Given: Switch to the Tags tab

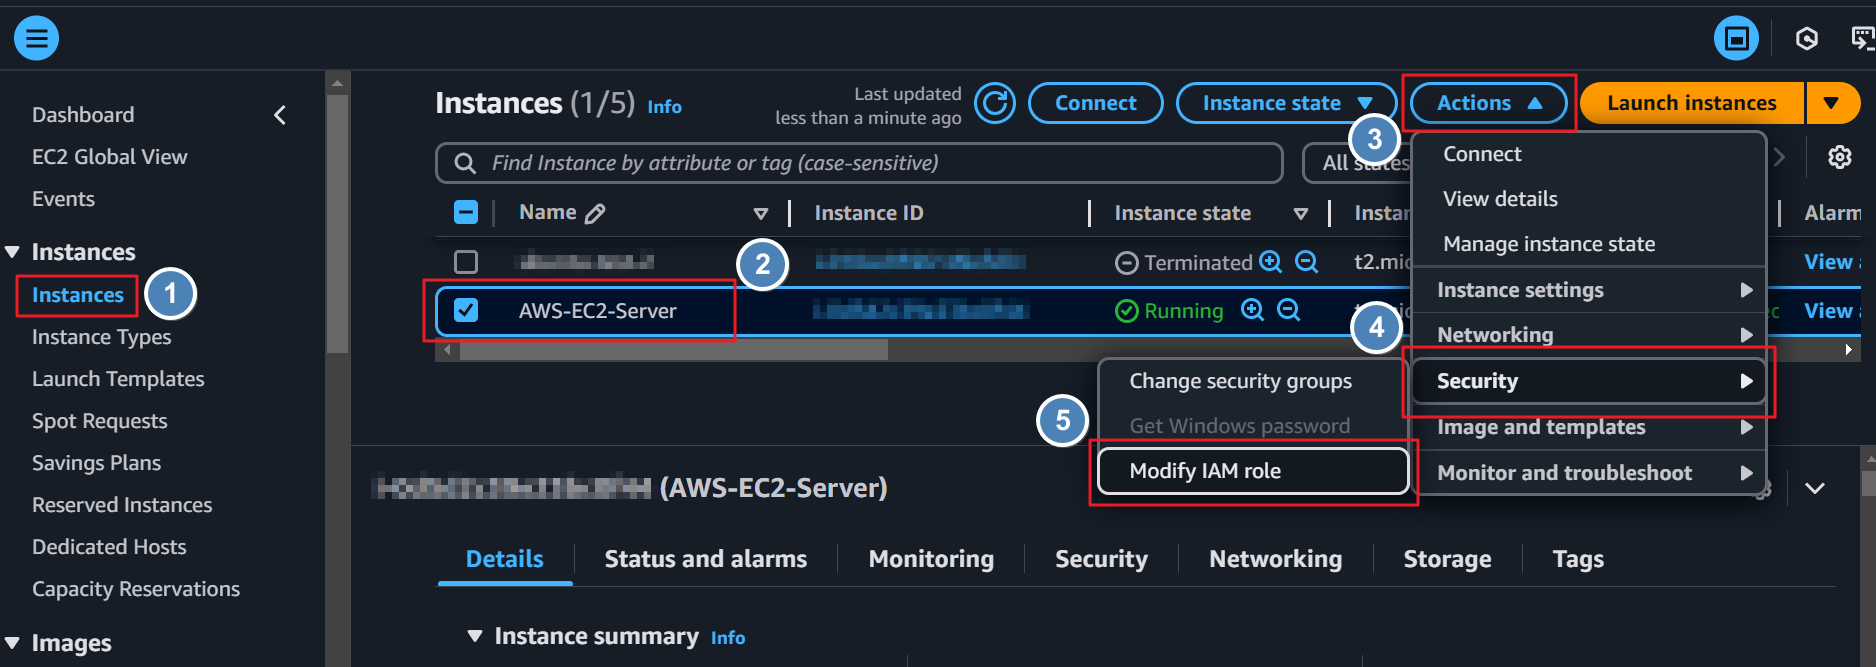Looking at the screenshot, I should coord(1578,559).
